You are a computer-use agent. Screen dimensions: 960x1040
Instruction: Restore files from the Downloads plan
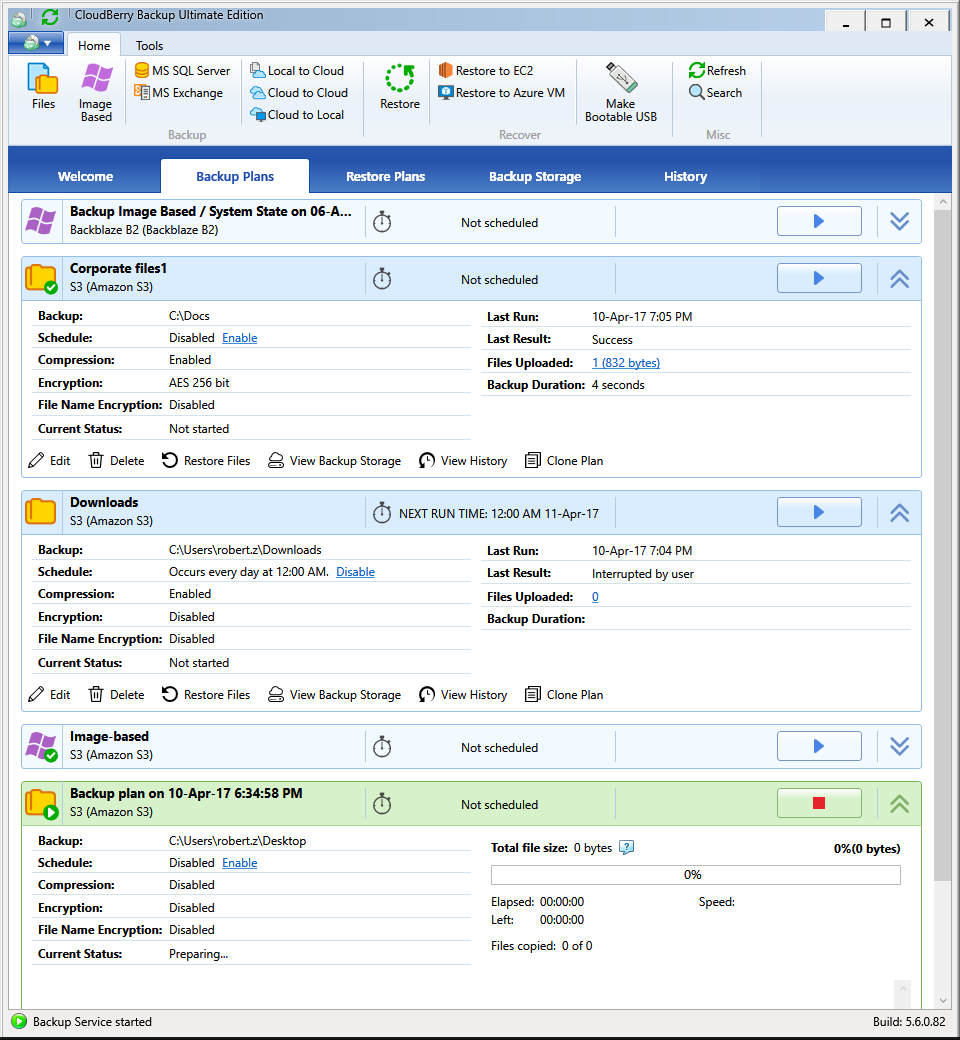pyautogui.click(x=206, y=694)
